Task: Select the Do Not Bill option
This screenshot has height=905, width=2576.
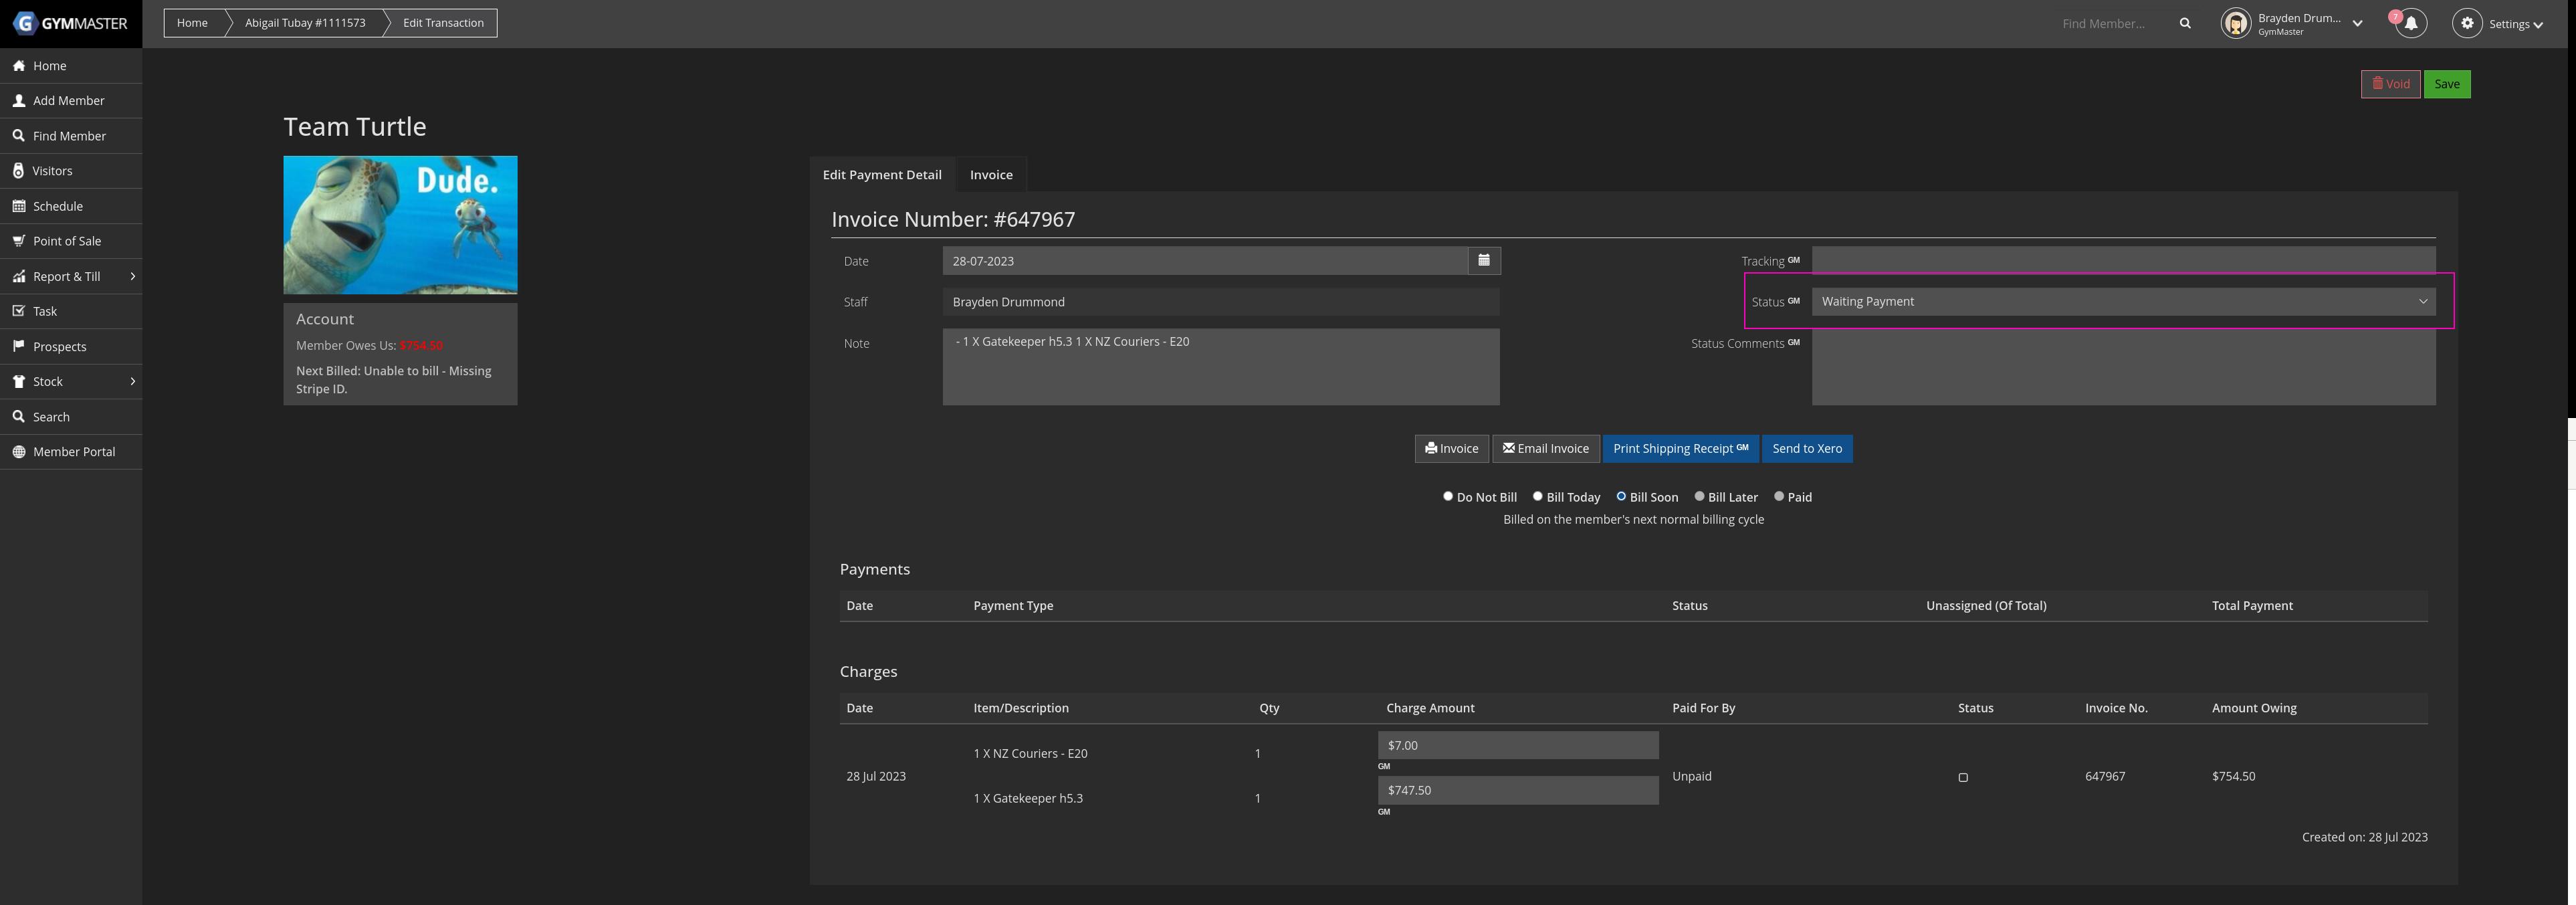Action: (1448, 496)
